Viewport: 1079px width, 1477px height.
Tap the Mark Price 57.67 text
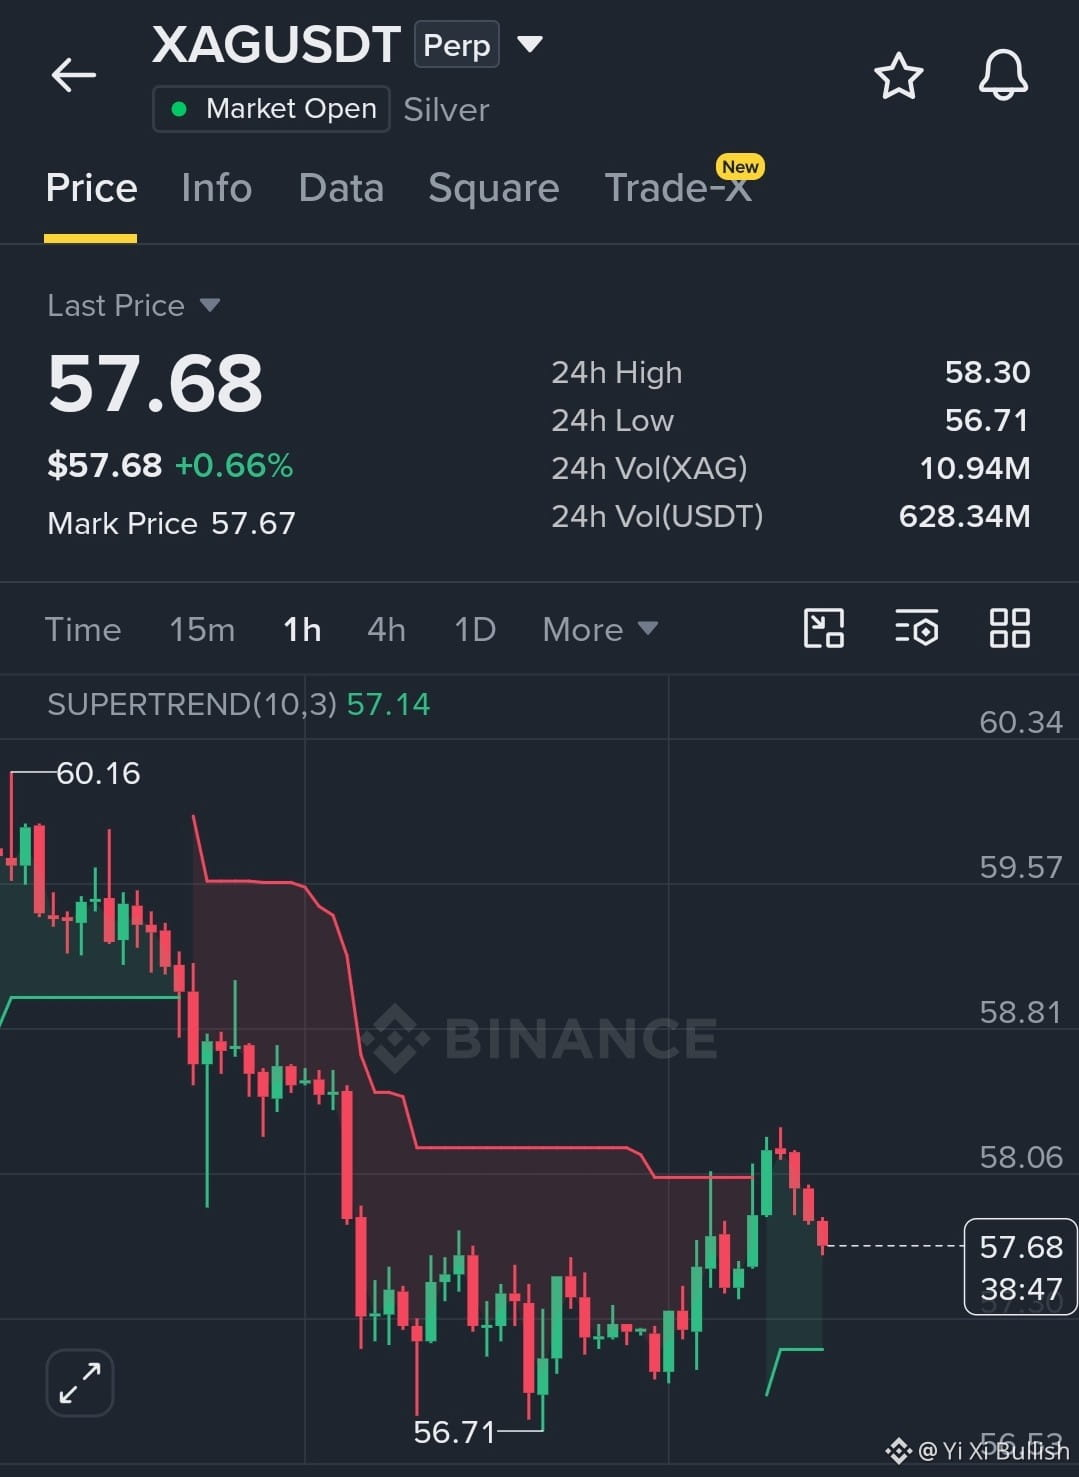171,523
